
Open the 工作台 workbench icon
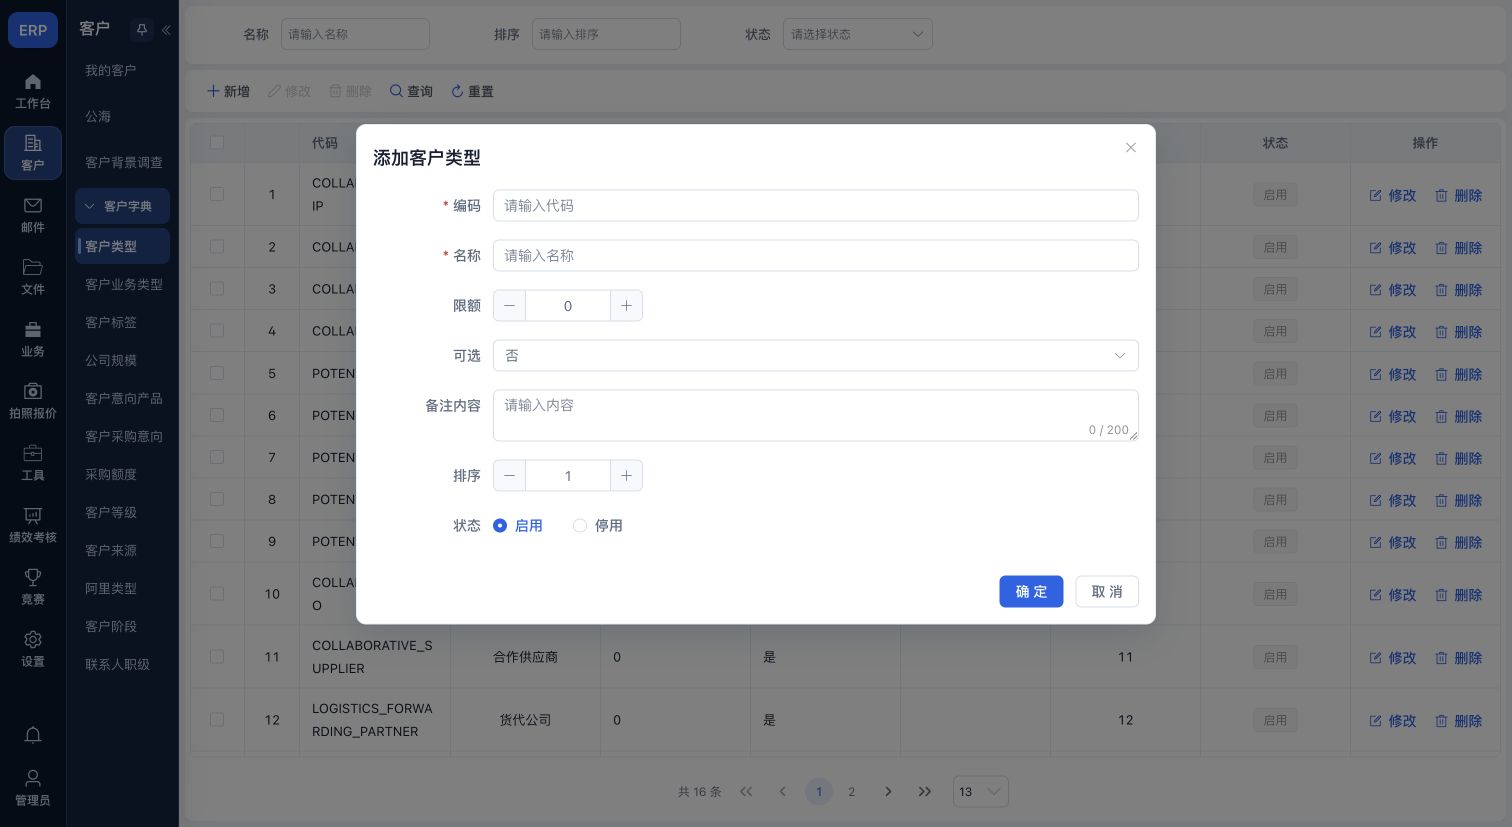[x=33, y=82]
